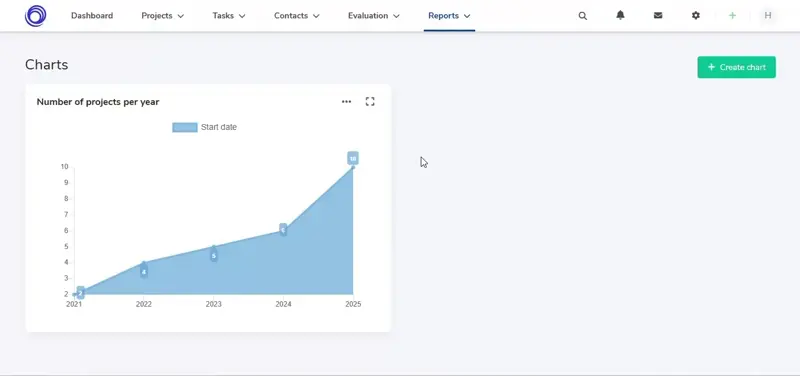Open settings gear icon

(696, 16)
